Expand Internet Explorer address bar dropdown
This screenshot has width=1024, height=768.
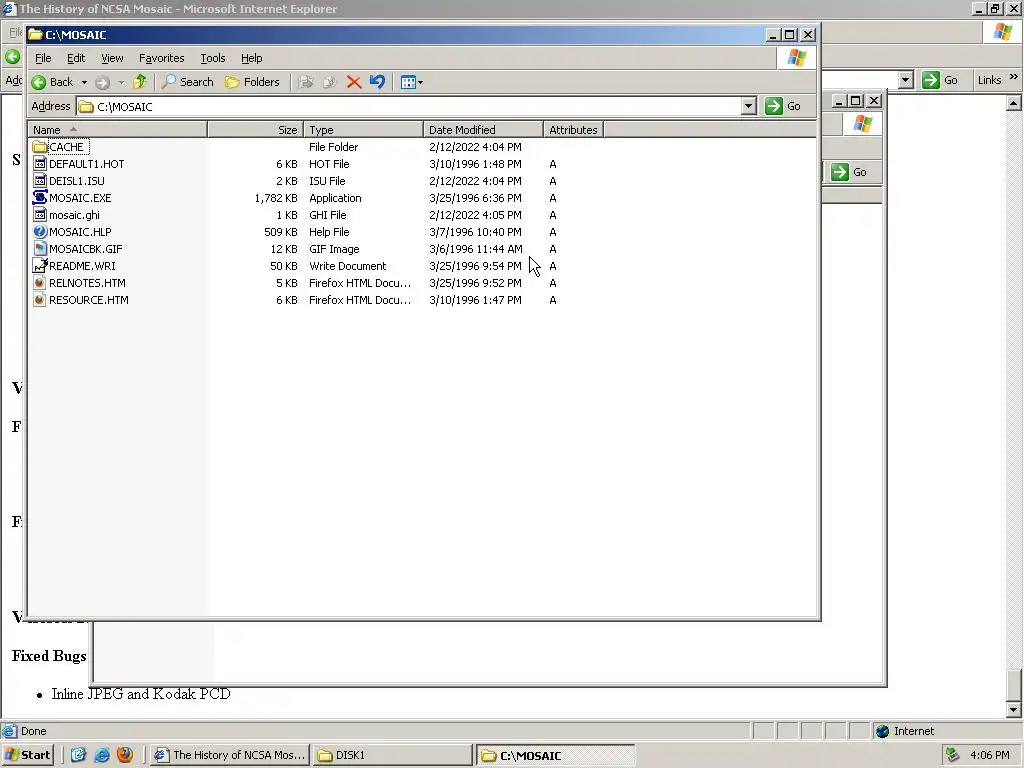tap(905, 80)
